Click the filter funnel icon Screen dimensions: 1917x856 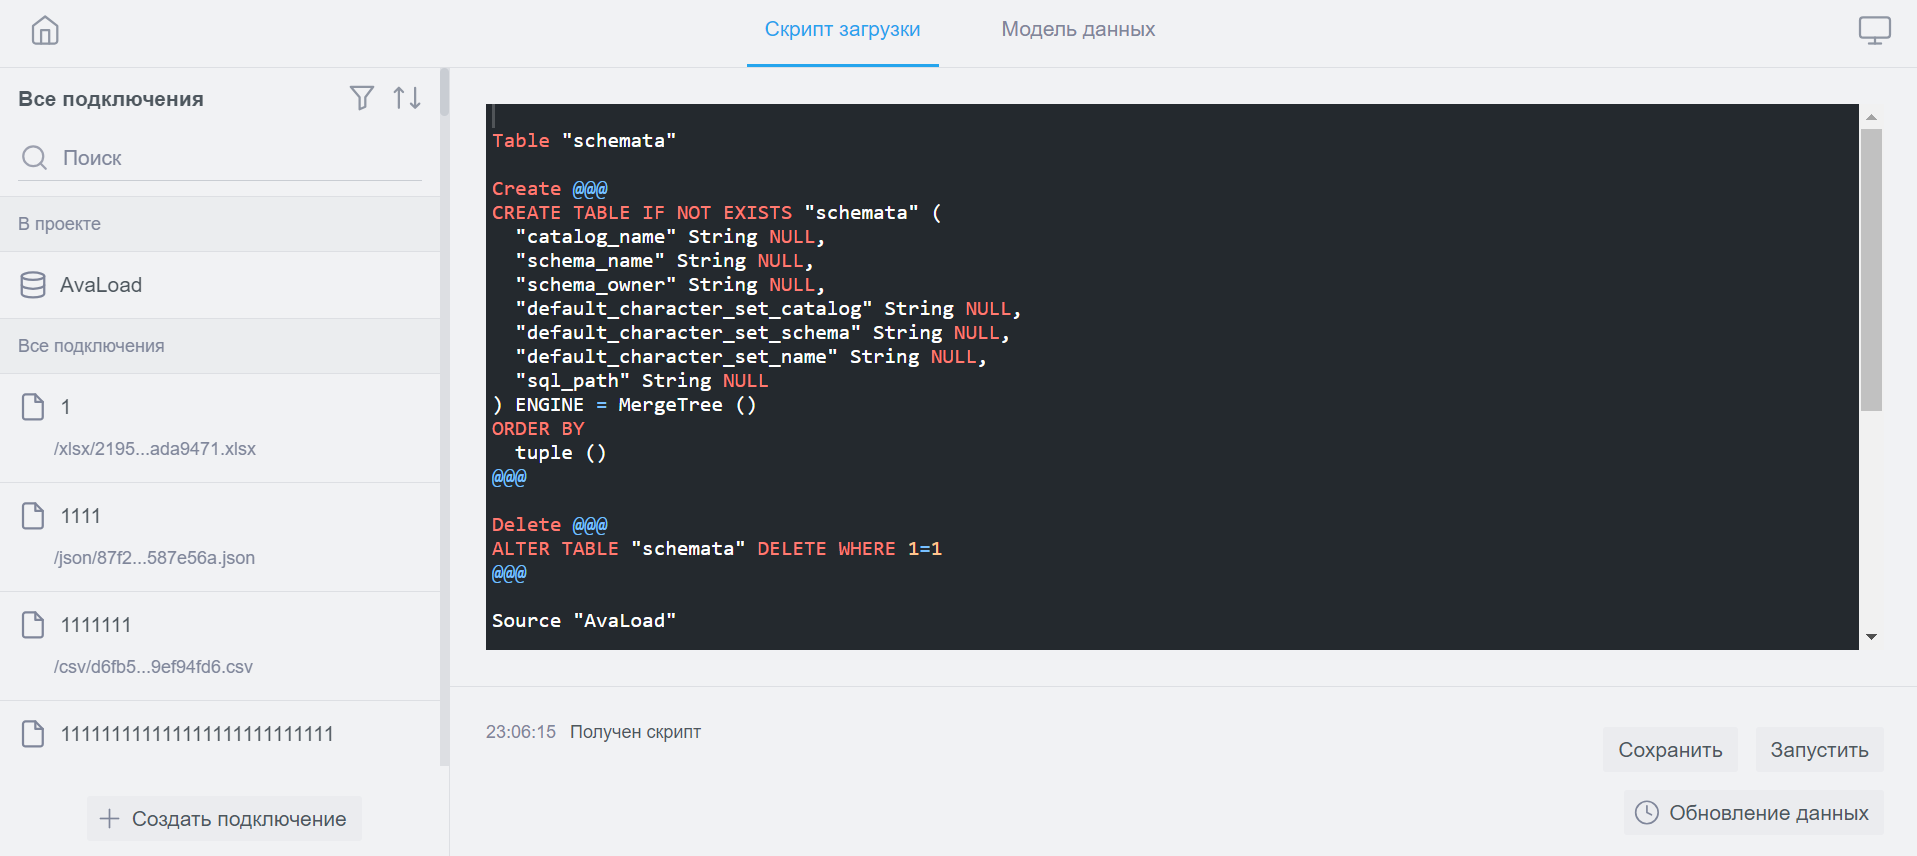362,98
